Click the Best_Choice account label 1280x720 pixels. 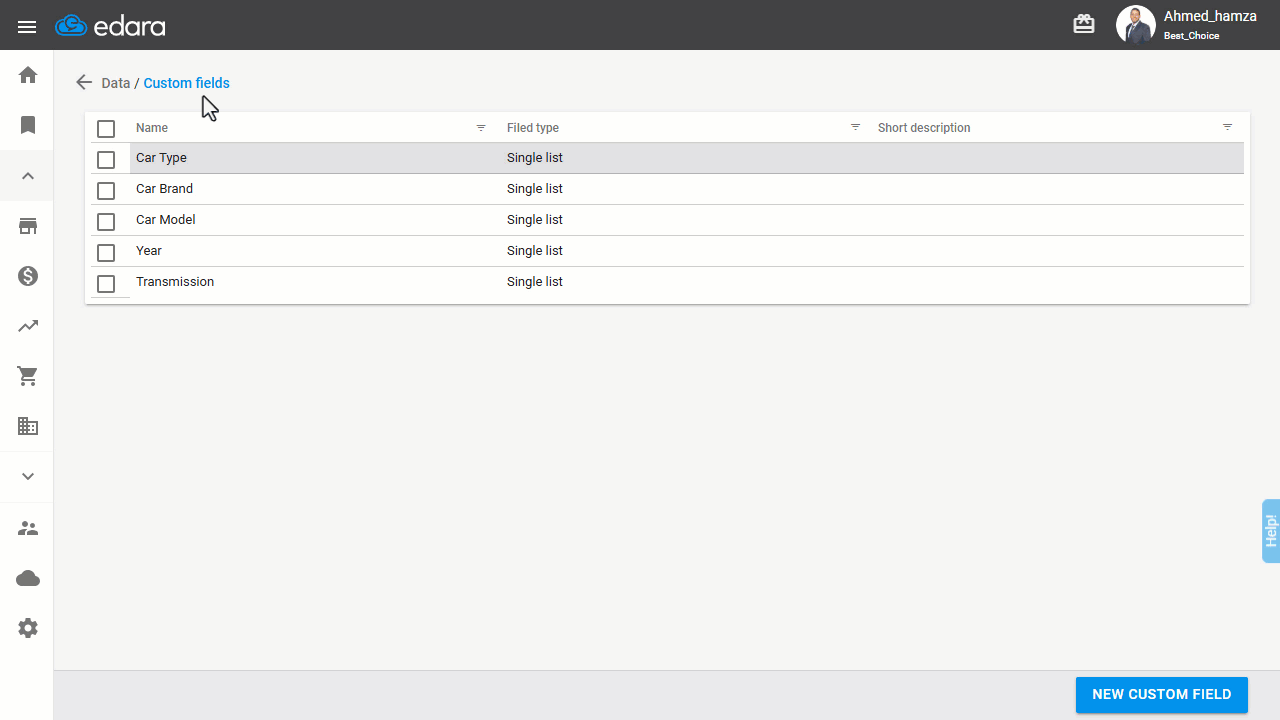click(x=1191, y=36)
